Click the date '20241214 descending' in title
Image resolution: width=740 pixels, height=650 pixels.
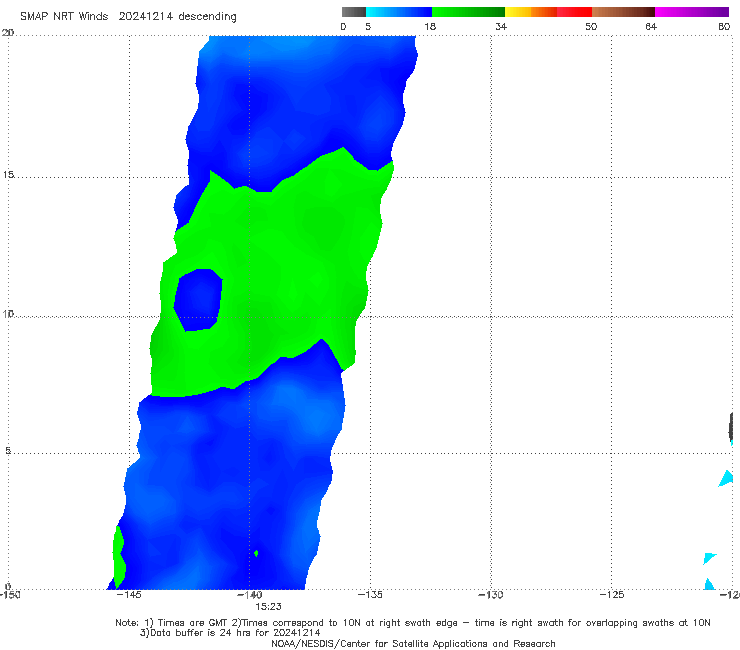point(177,16)
